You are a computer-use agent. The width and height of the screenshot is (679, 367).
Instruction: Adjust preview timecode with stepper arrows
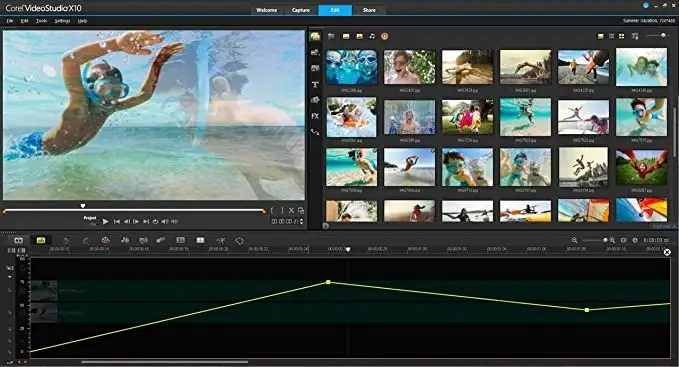[301, 222]
